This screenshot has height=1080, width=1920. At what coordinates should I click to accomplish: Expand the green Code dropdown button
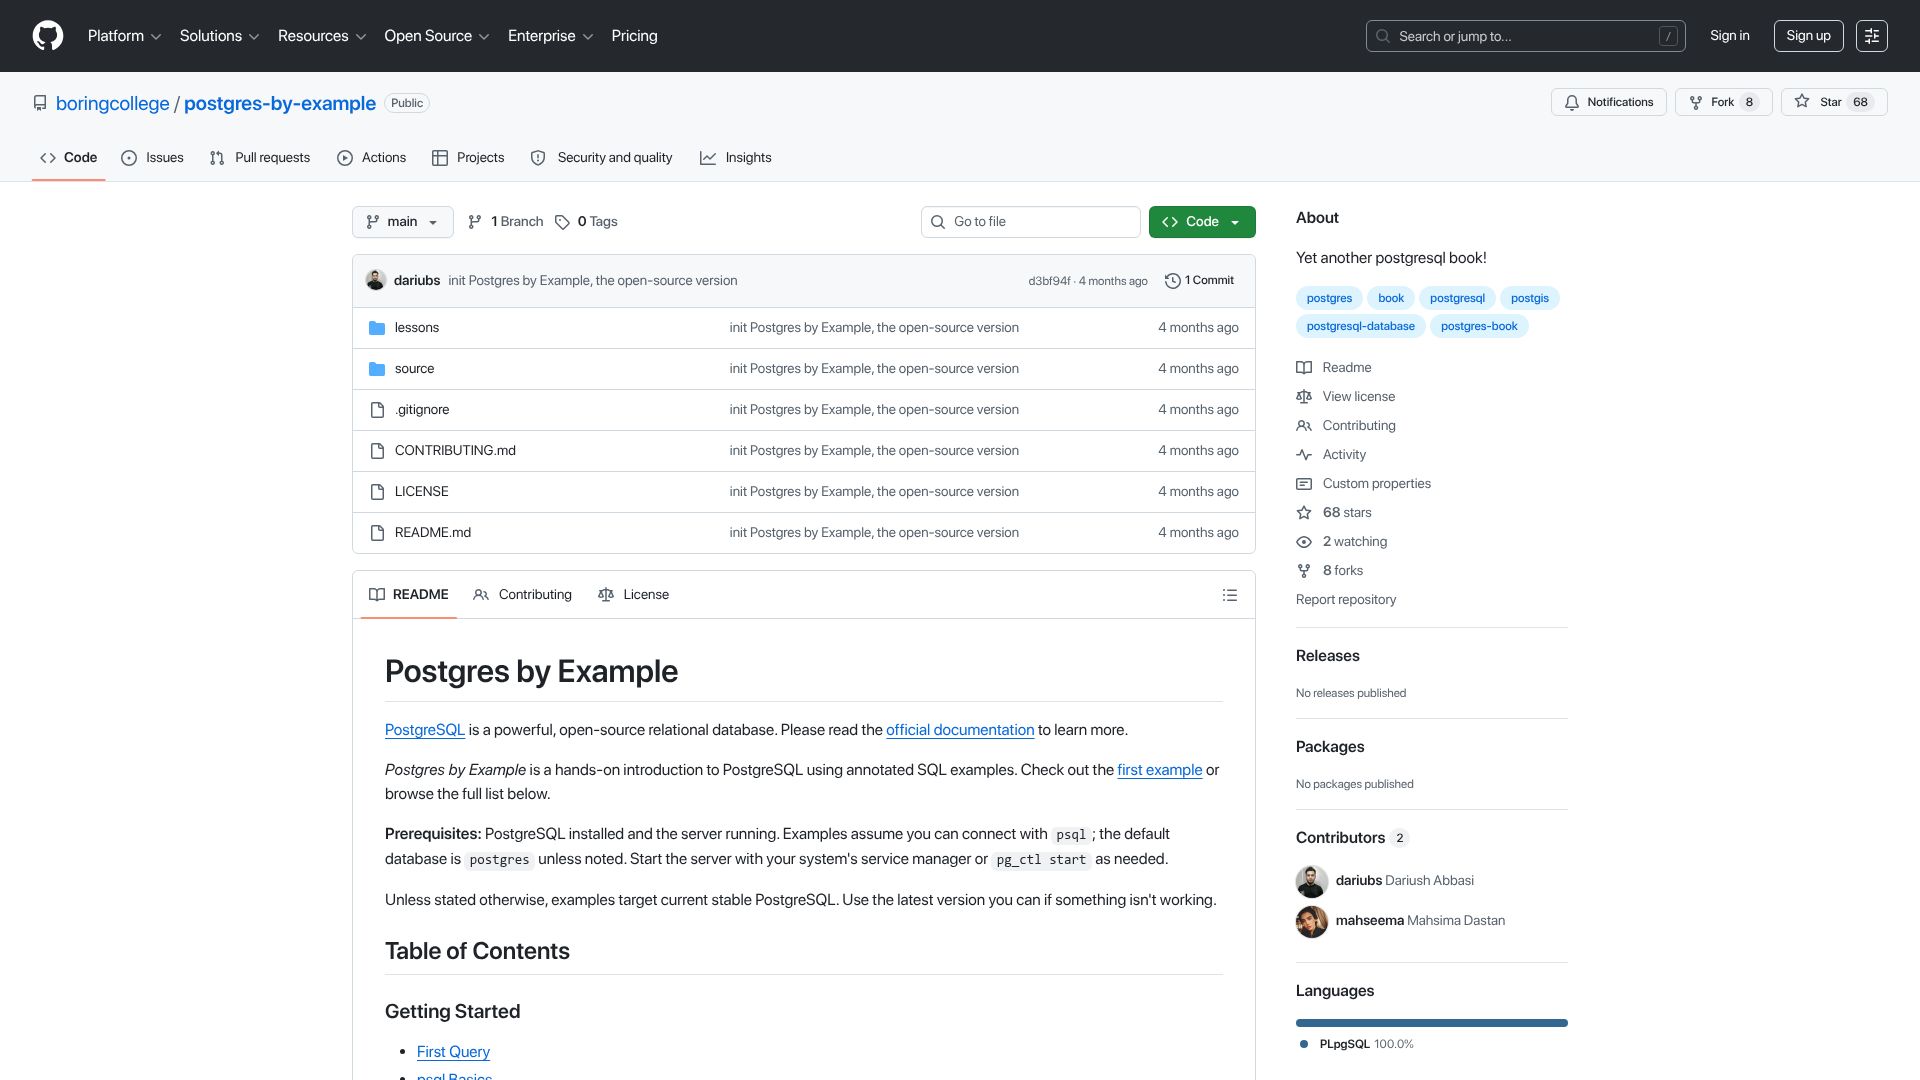(1201, 222)
